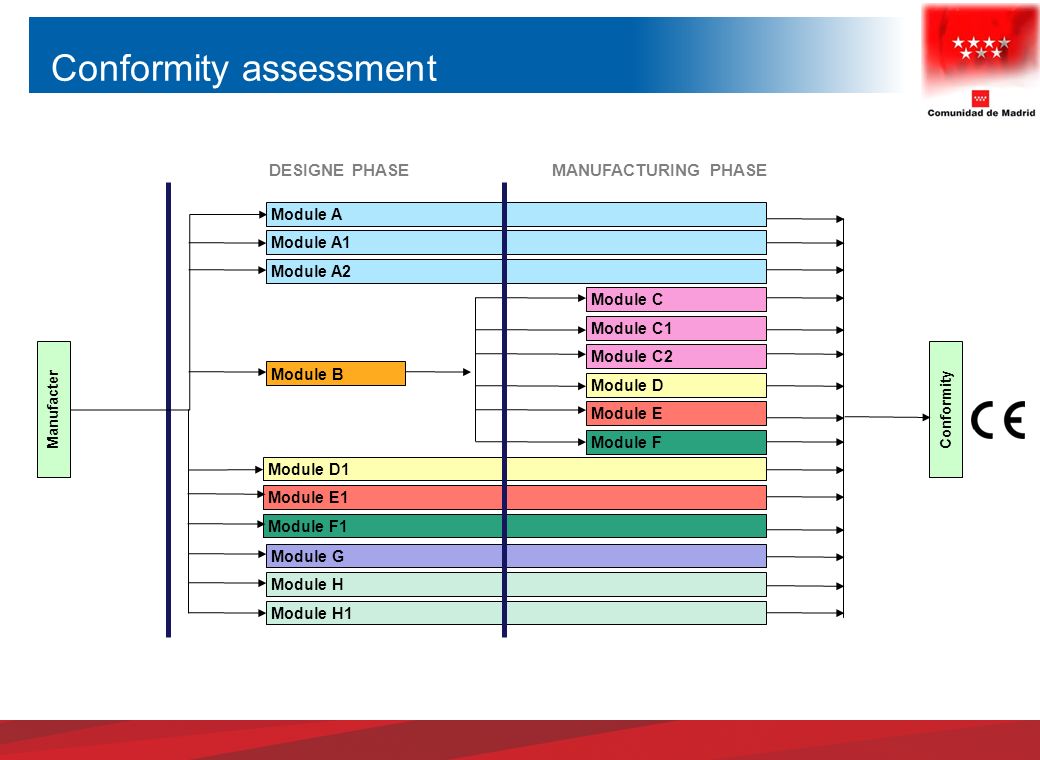
Task: Select the Module D1 bar
Action: coord(515,469)
